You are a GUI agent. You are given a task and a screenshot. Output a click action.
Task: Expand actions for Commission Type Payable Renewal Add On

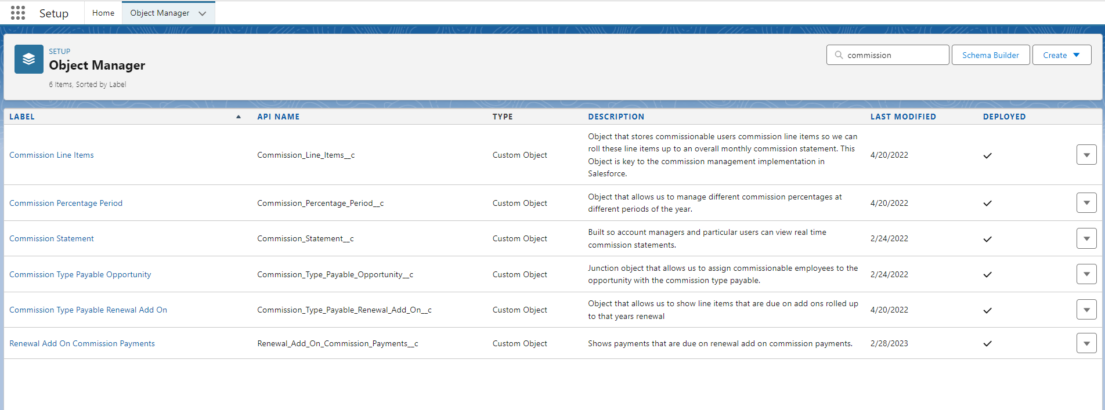pyautogui.click(x=1086, y=310)
